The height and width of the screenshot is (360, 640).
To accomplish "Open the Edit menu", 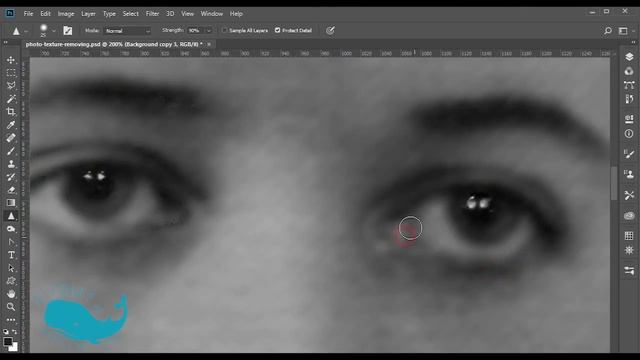I will point(45,13).
